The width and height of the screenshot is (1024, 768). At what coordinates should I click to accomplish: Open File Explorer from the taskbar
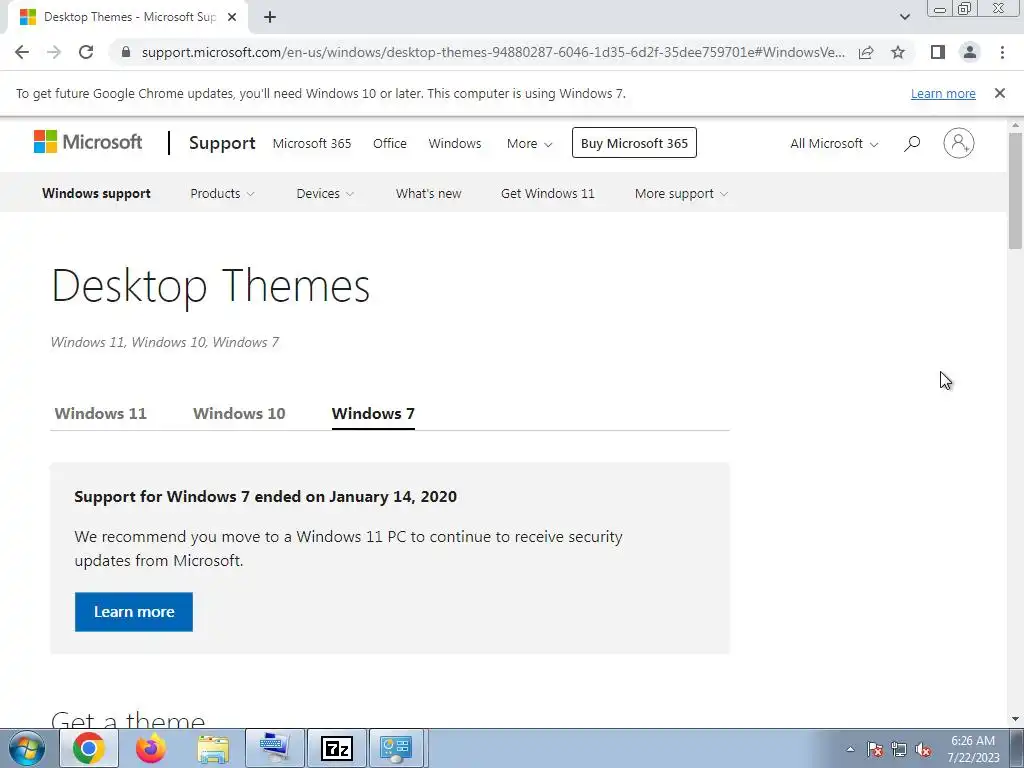(213, 748)
